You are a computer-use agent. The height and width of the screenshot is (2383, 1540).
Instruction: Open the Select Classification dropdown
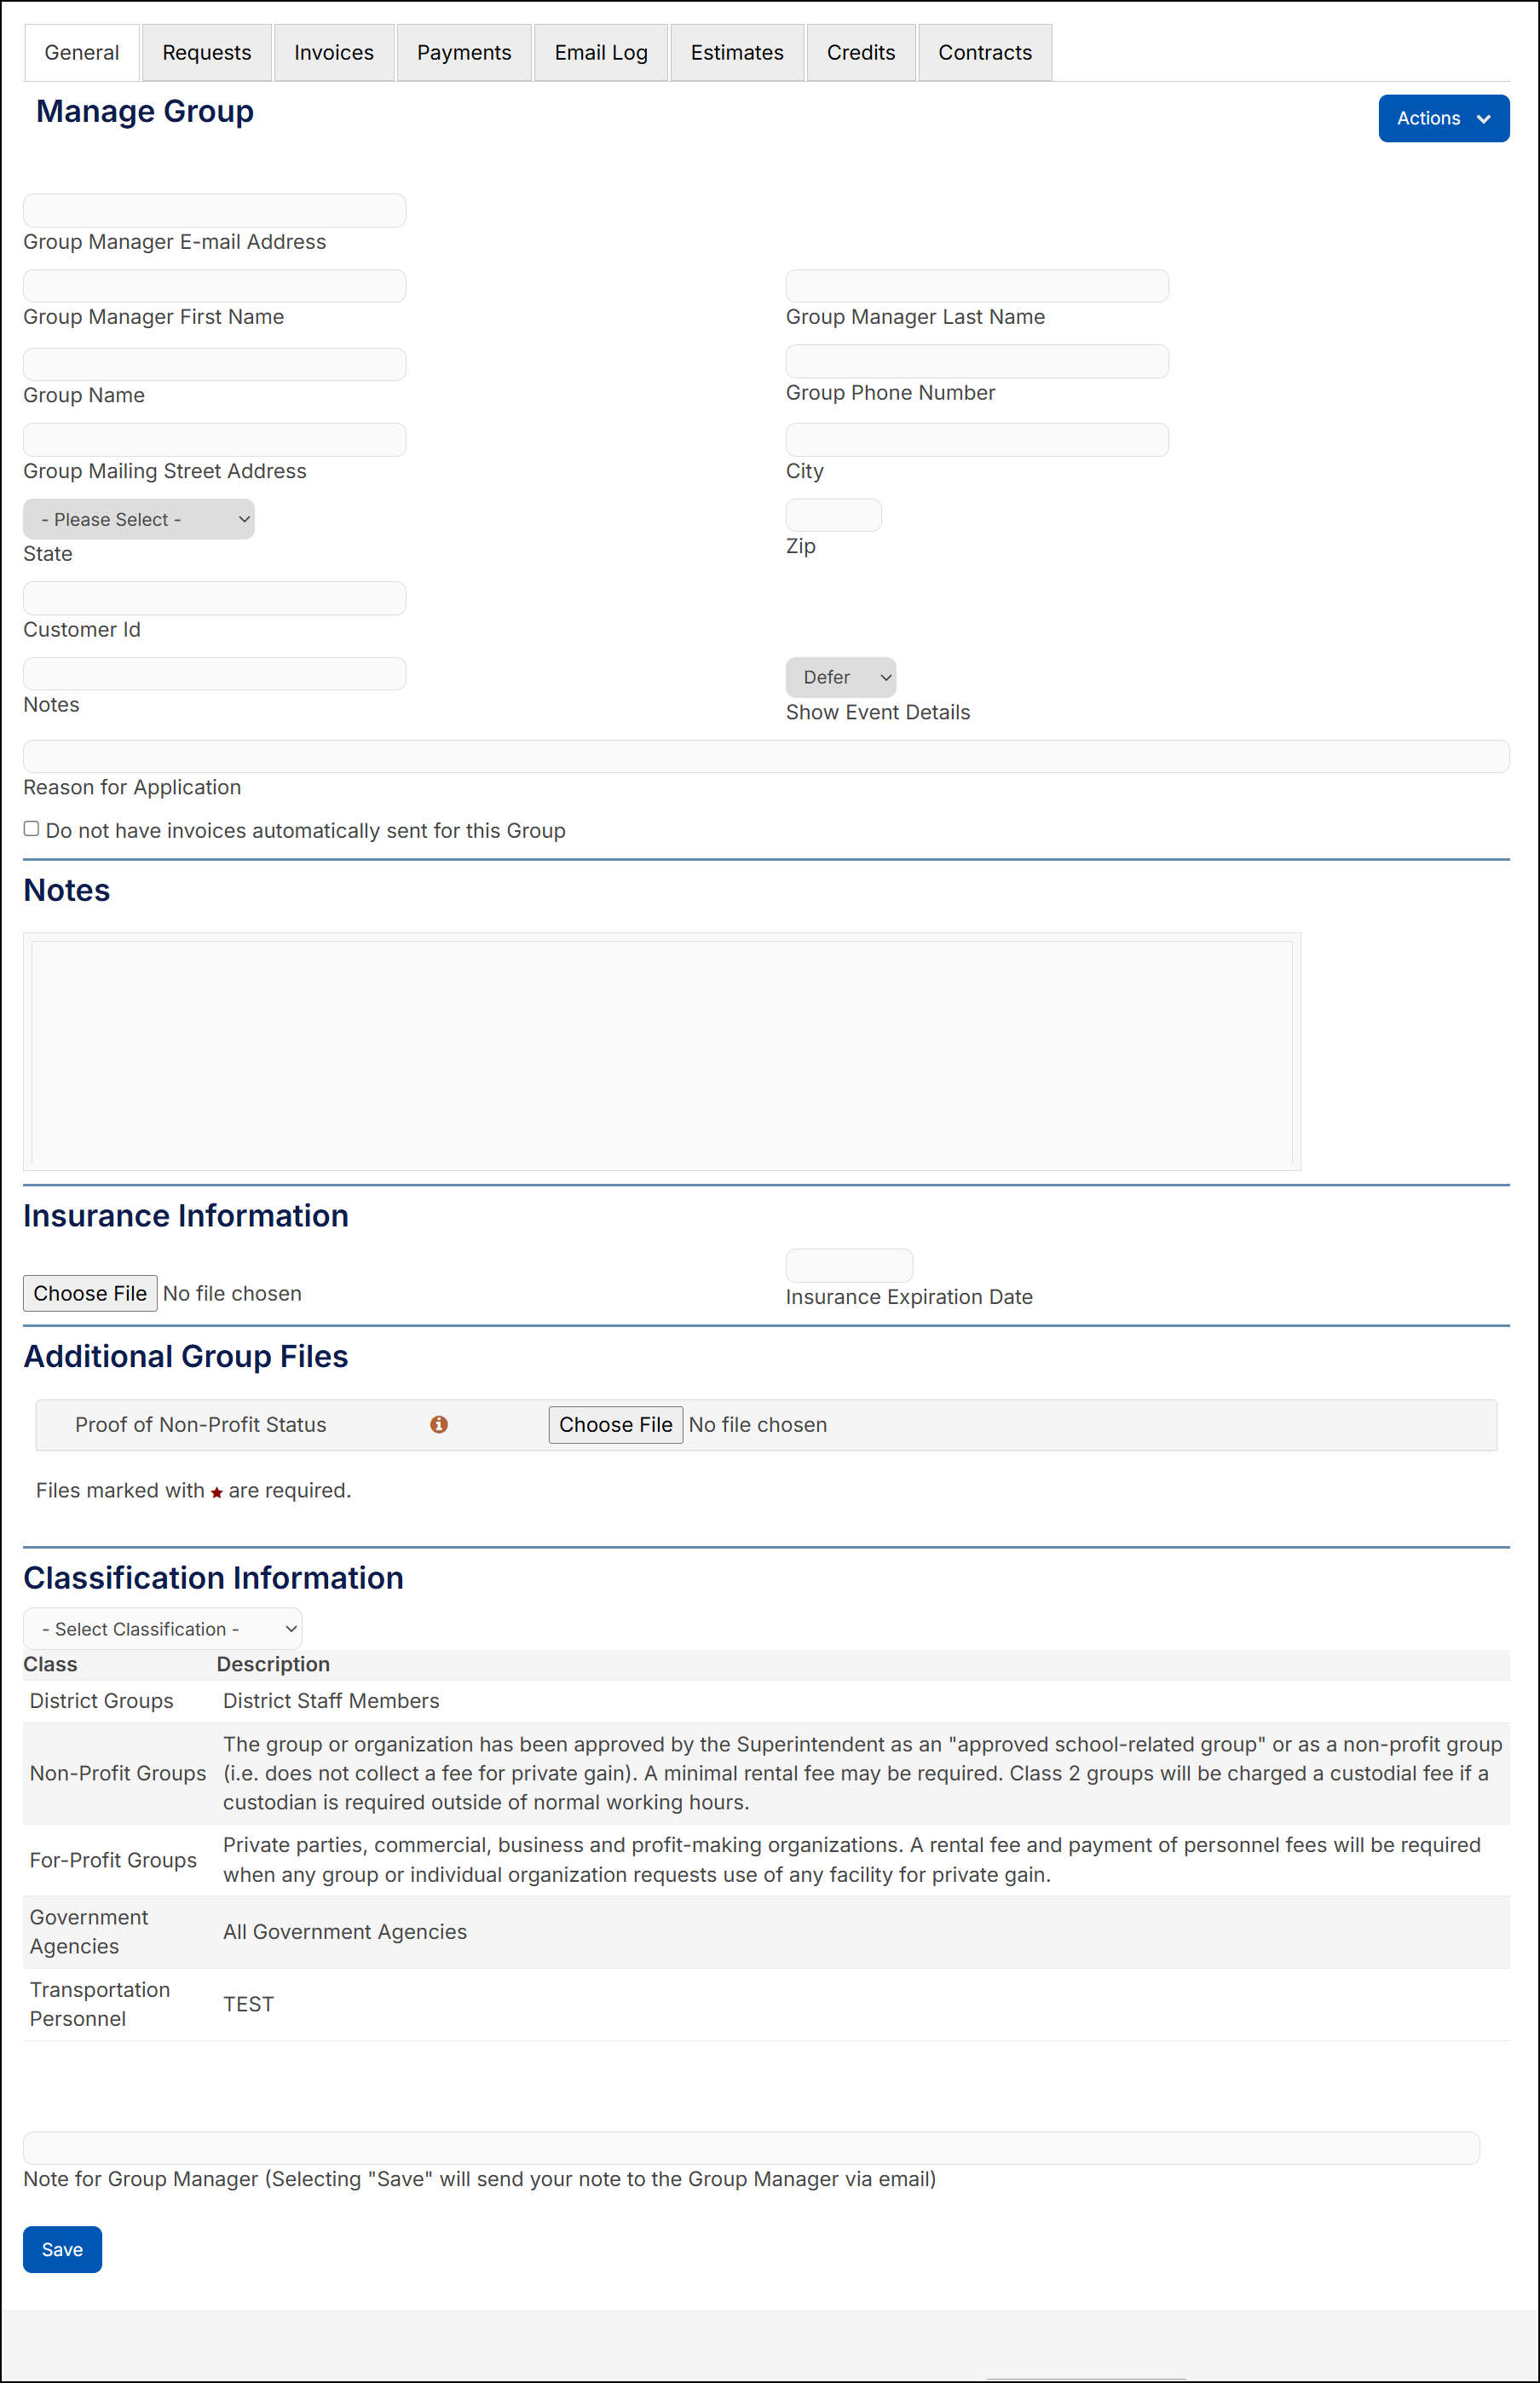click(x=162, y=1629)
